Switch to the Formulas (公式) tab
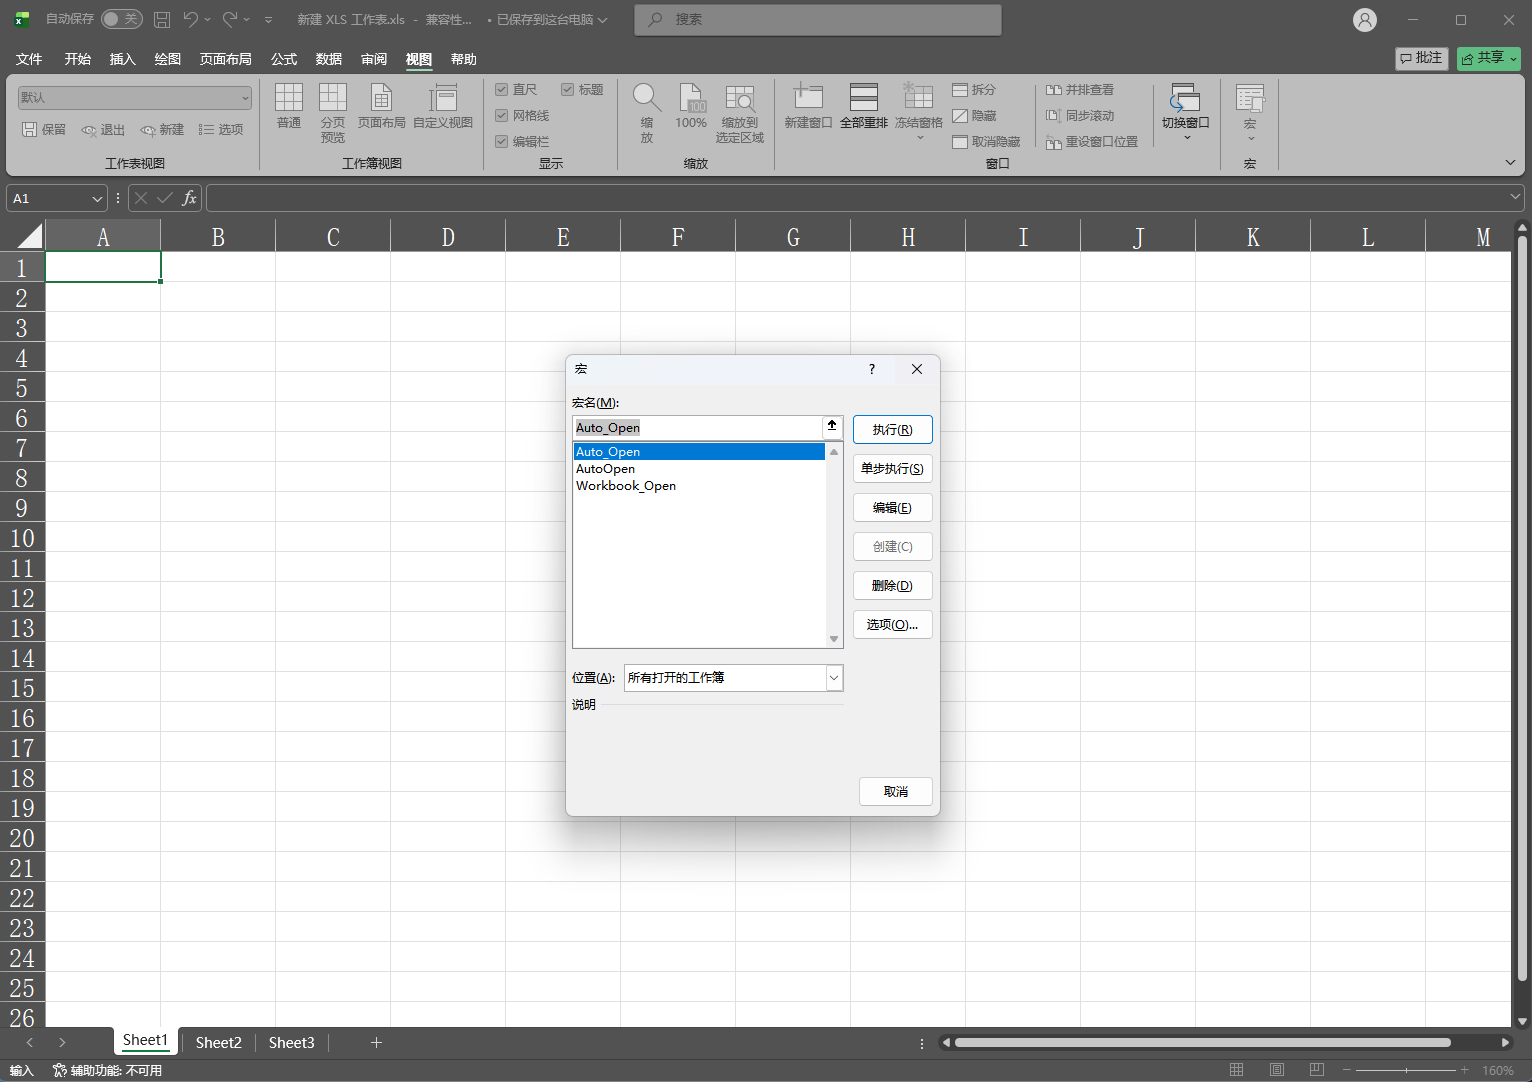The height and width of the screenshot is (1082, 1532). [284, 59]
